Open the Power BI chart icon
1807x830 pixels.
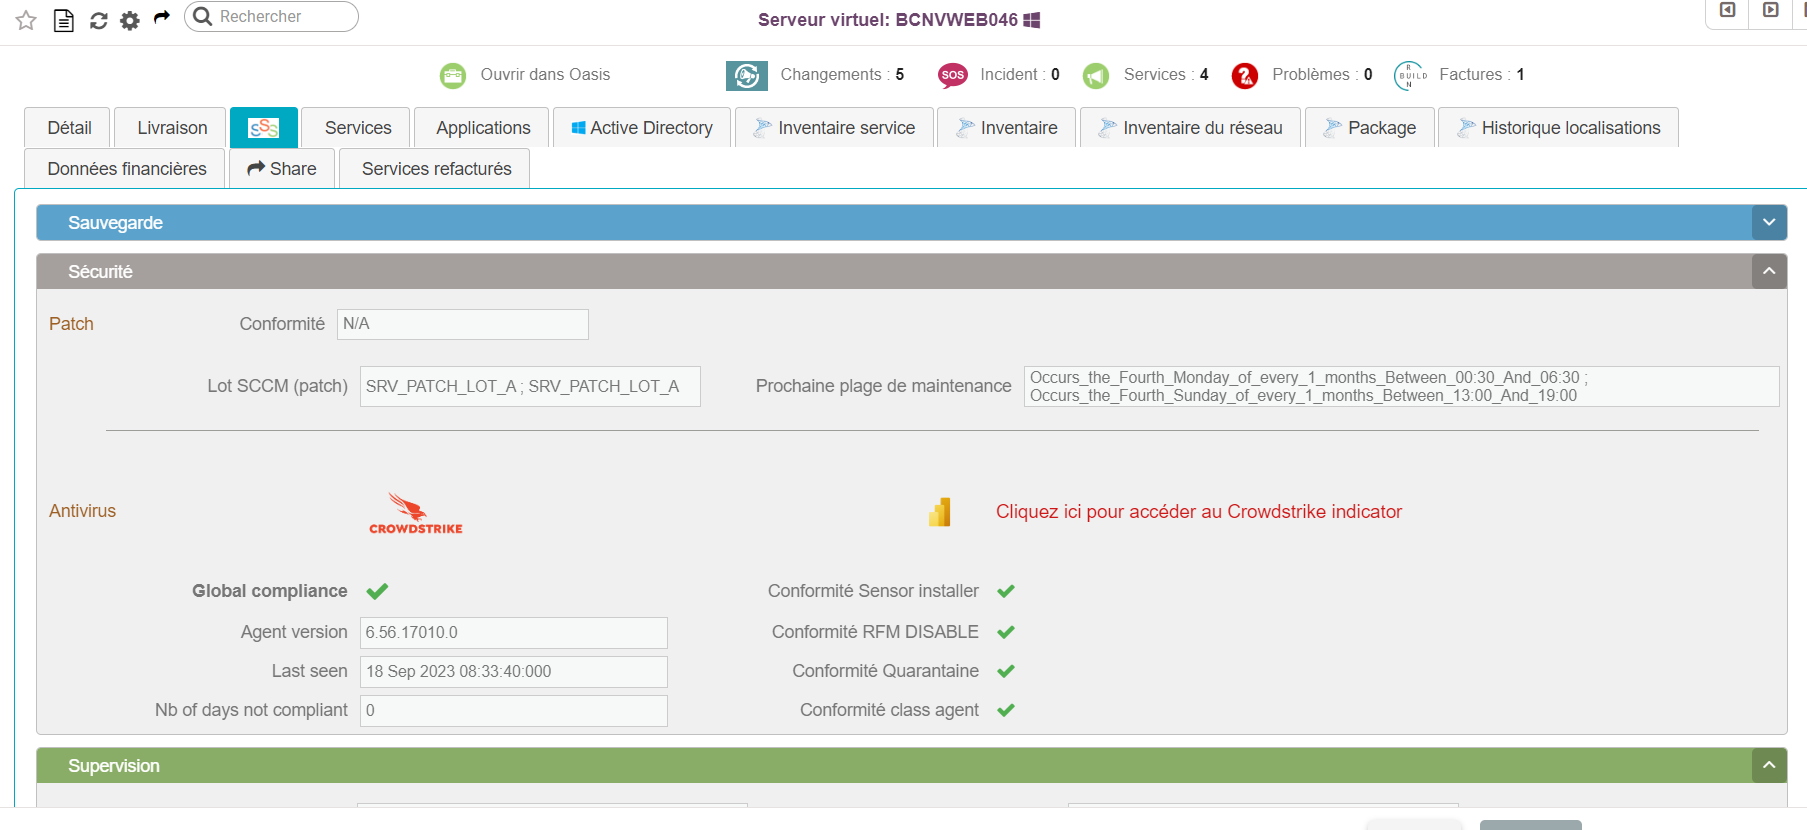(x=940, y=512)
